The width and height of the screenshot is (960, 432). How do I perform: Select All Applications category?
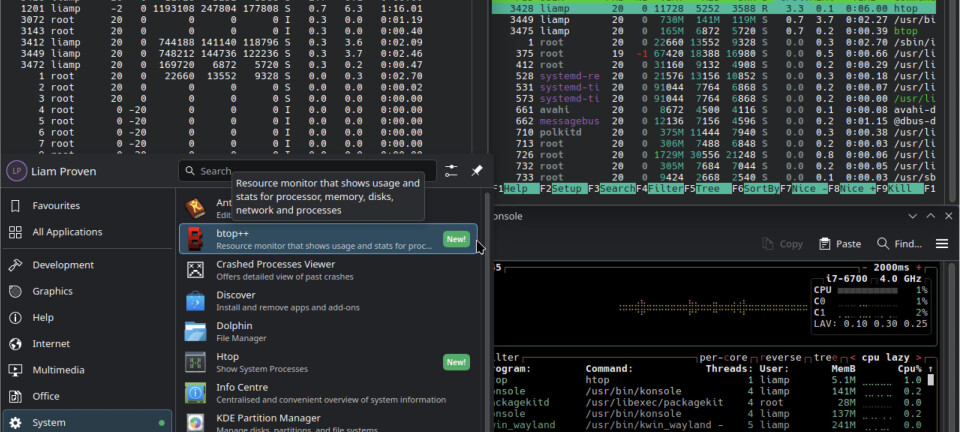click(87, 232)
